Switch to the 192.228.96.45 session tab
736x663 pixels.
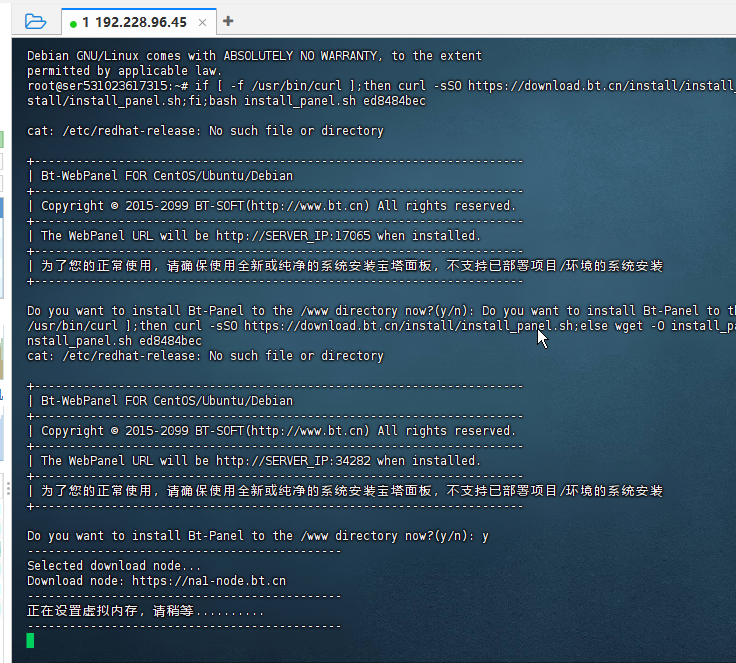coord(139,22)
